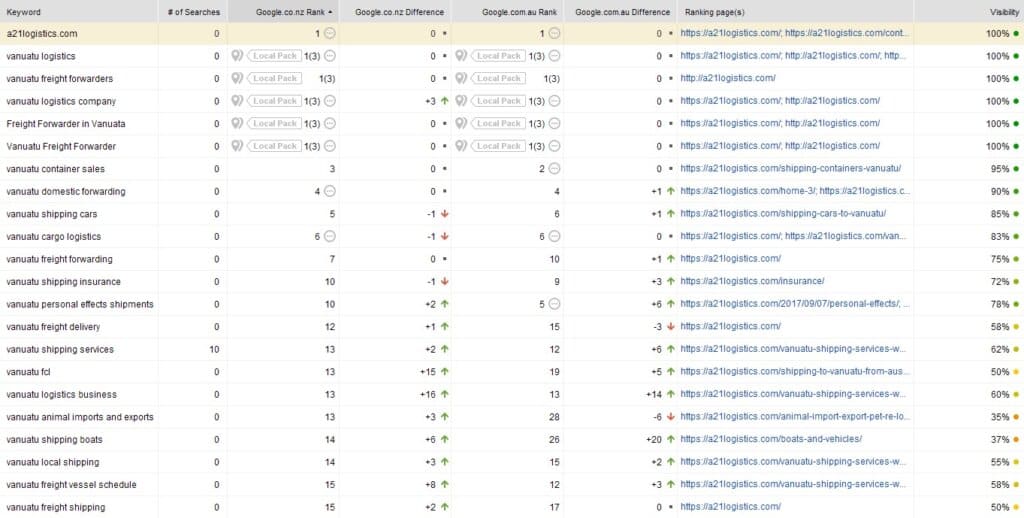Viewport: 1024px width, 518px height.
Task: Click Google.co.nz map pin icon in vanuatu freight forwarders row
Action: pos(237,78)
